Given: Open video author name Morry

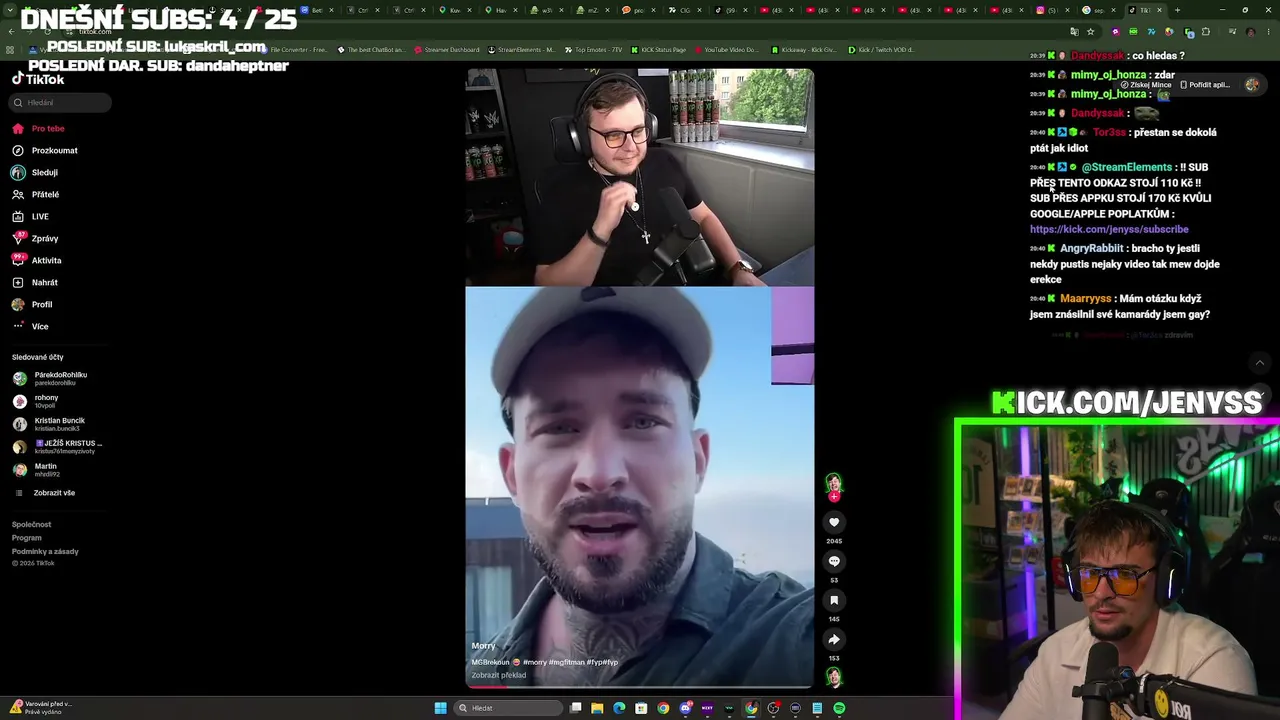Looking at the screenshot, I should pyautogui.click(x=483, y=646).
